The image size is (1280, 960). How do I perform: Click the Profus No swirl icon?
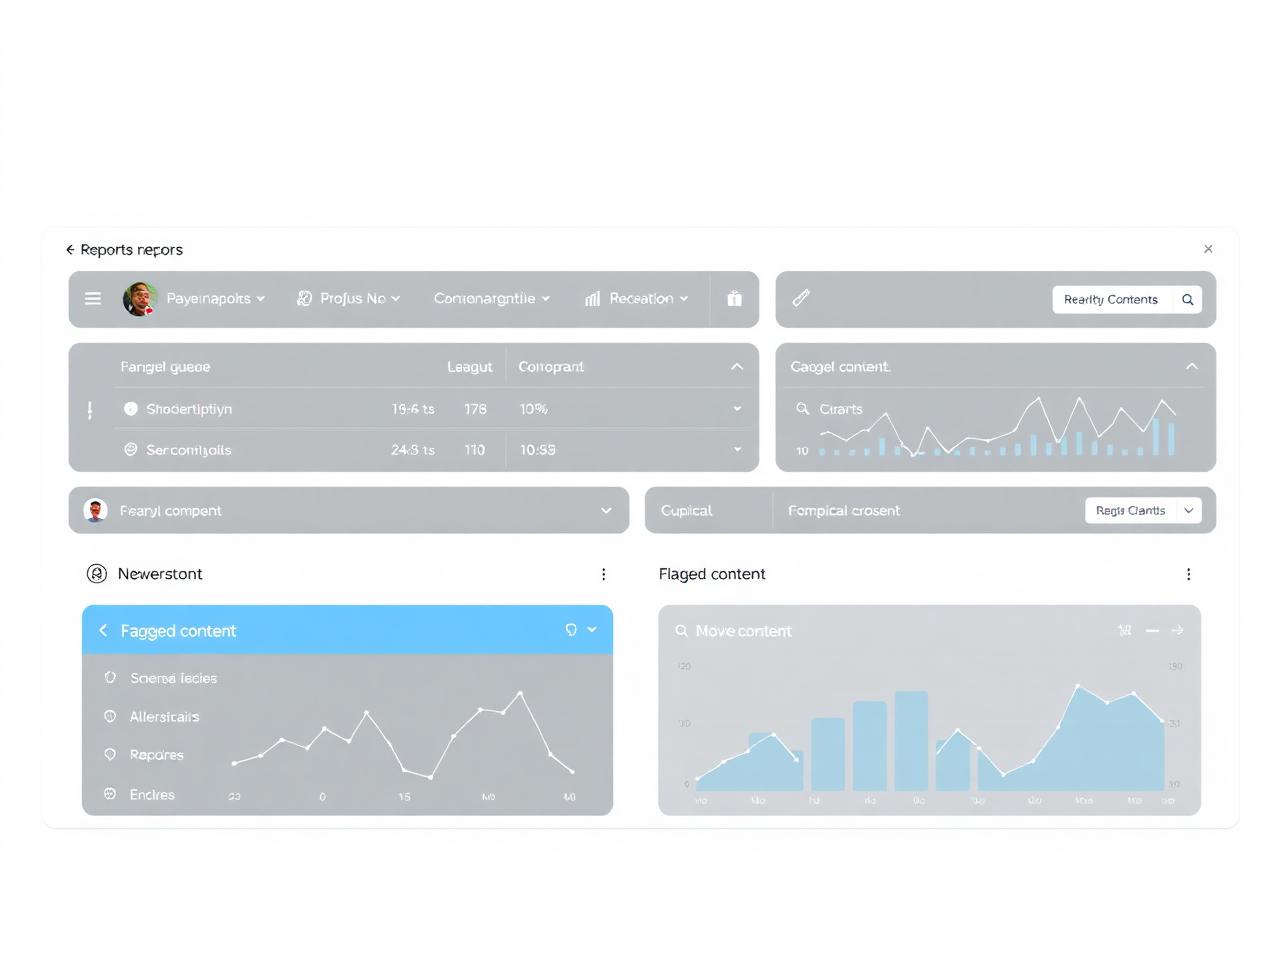(x=305, y=299)
